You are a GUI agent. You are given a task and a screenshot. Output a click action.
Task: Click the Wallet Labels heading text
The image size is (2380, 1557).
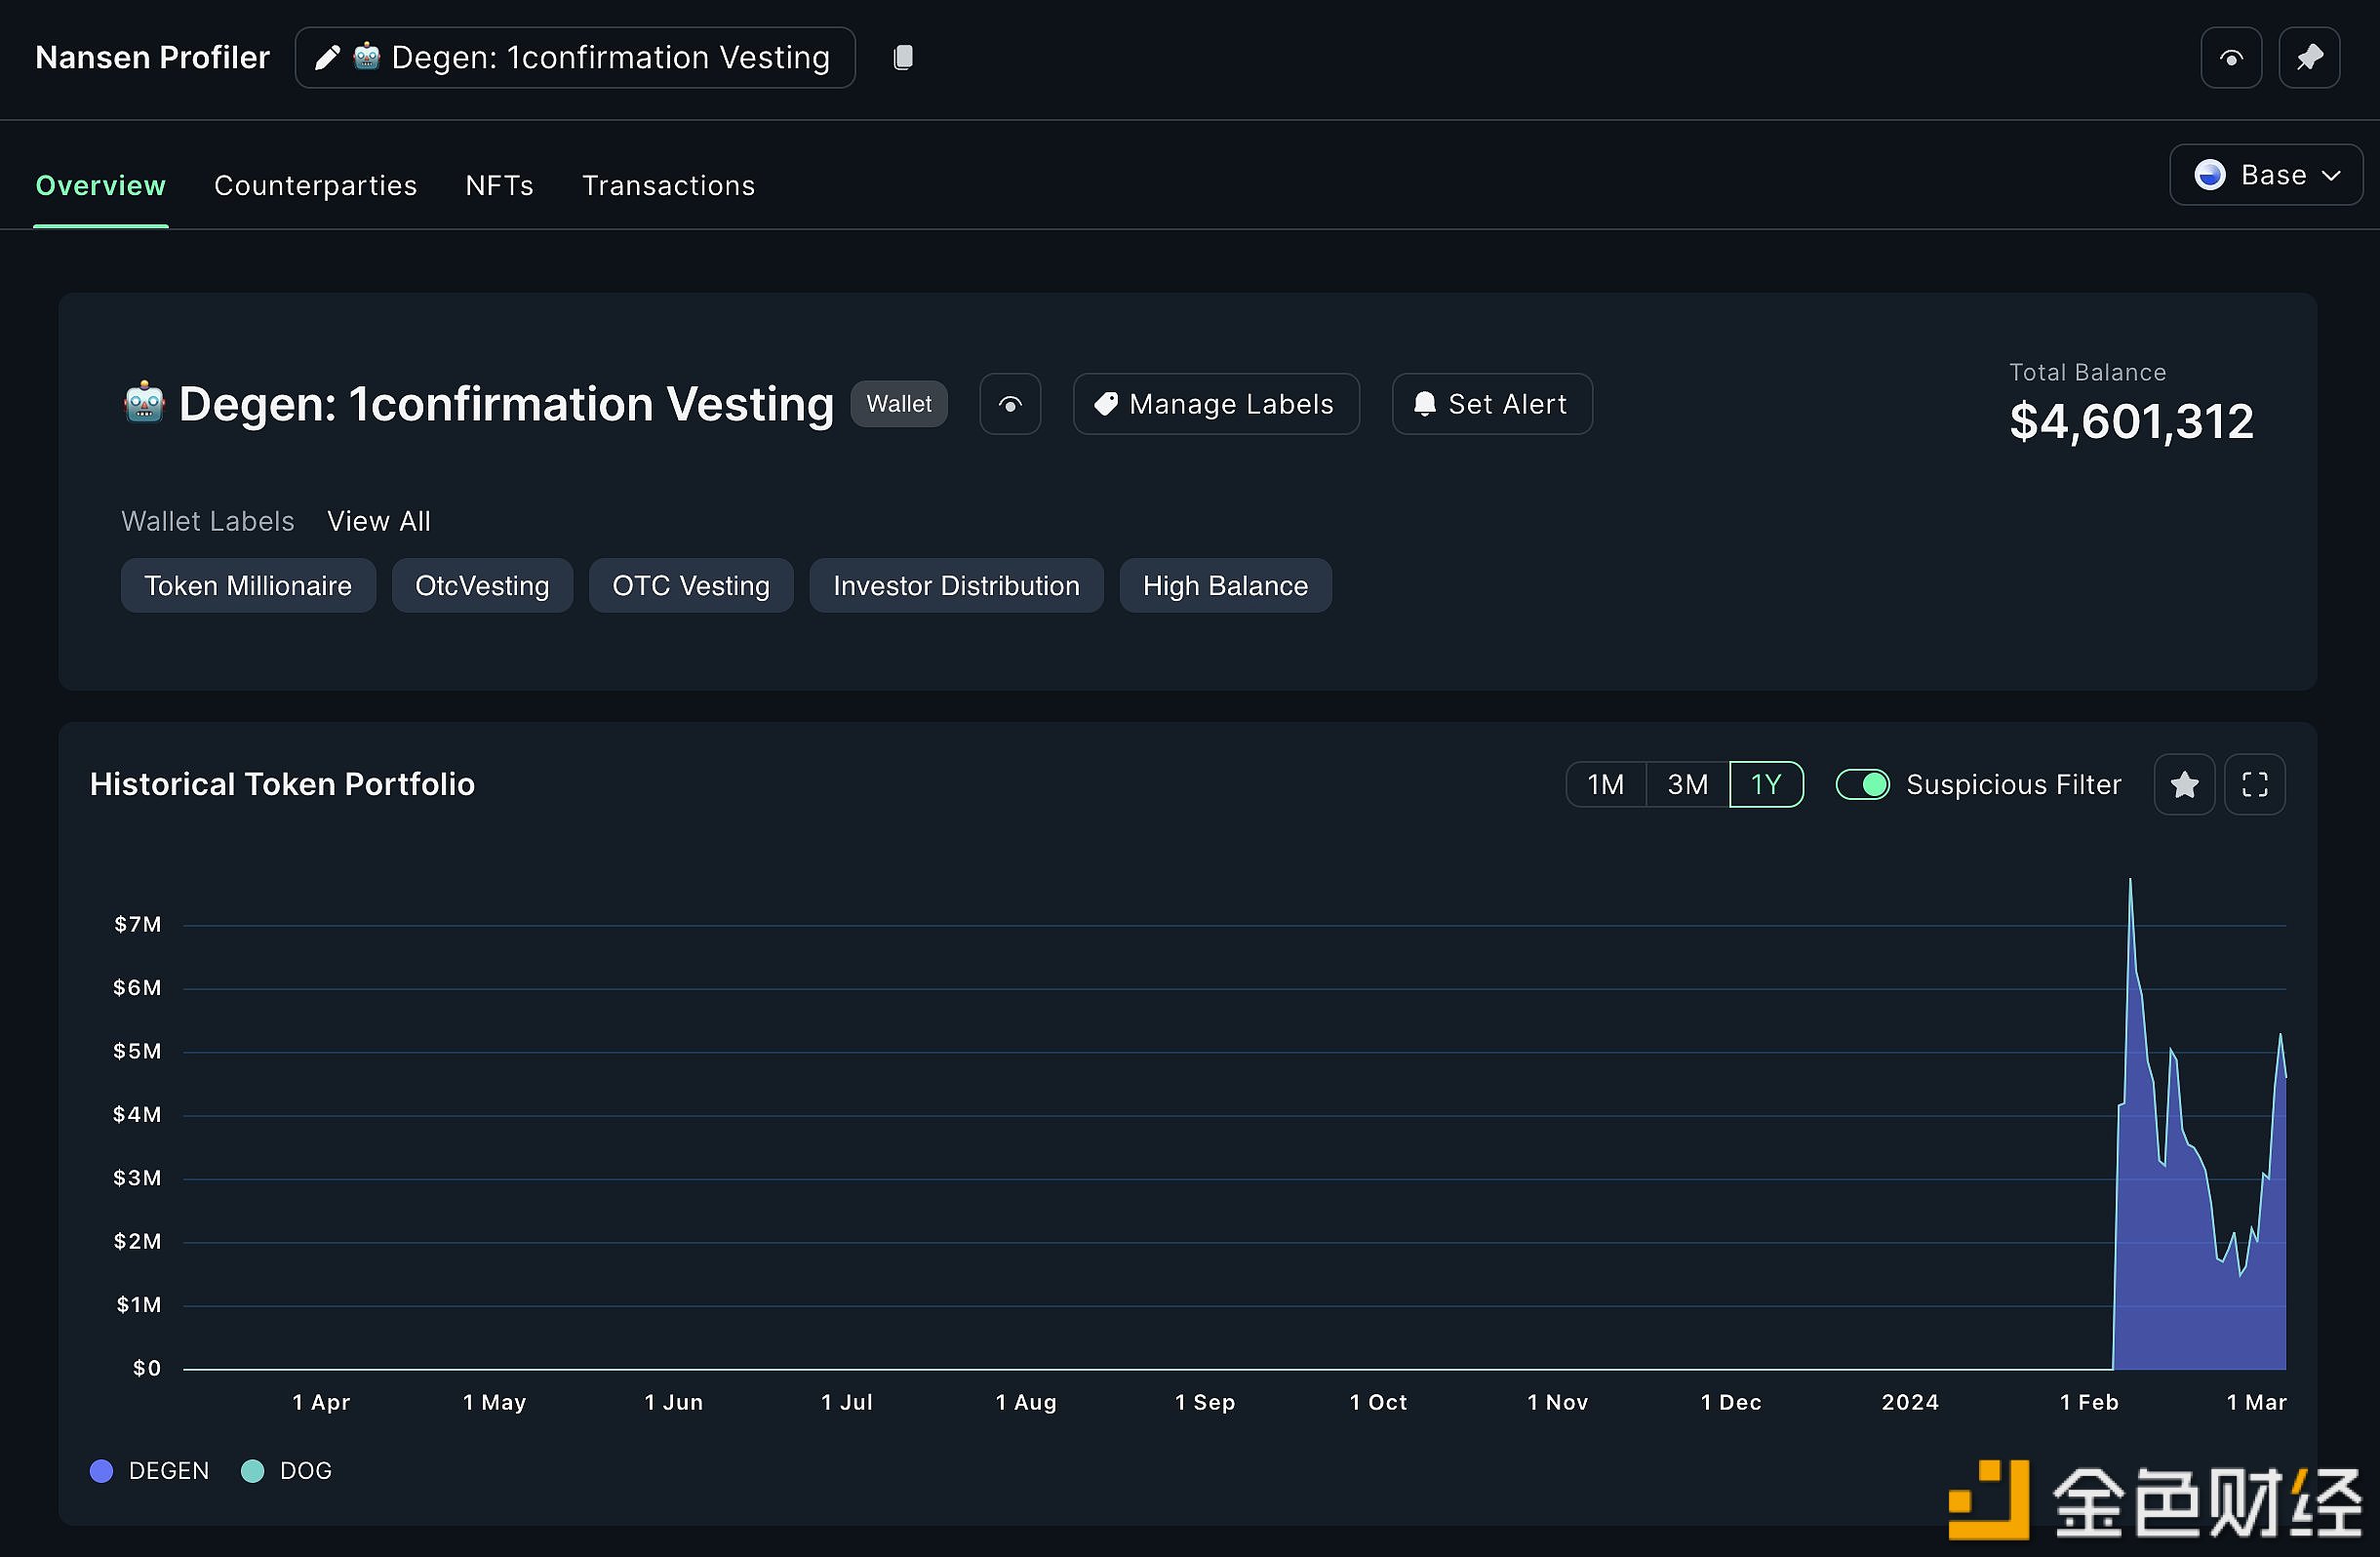pyautogui.click(x=208, y=521)
